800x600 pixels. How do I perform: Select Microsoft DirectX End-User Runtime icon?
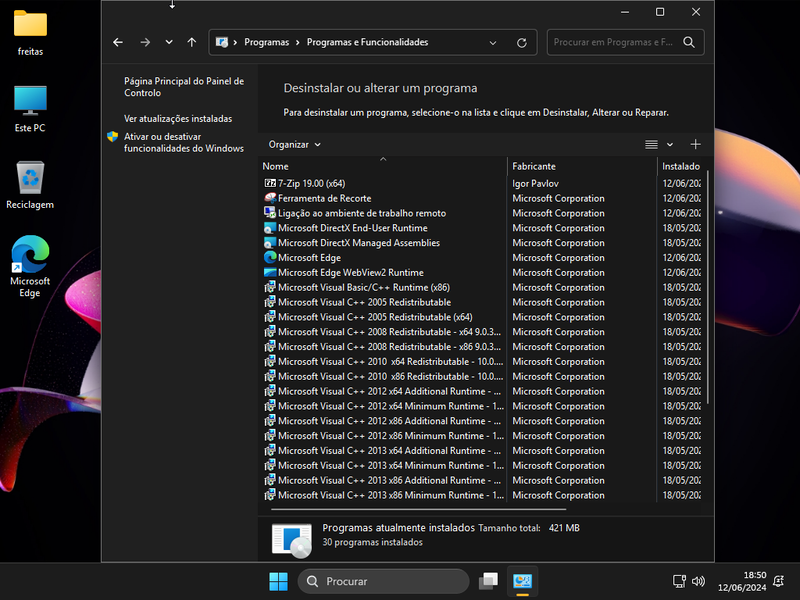coord(270,228)
